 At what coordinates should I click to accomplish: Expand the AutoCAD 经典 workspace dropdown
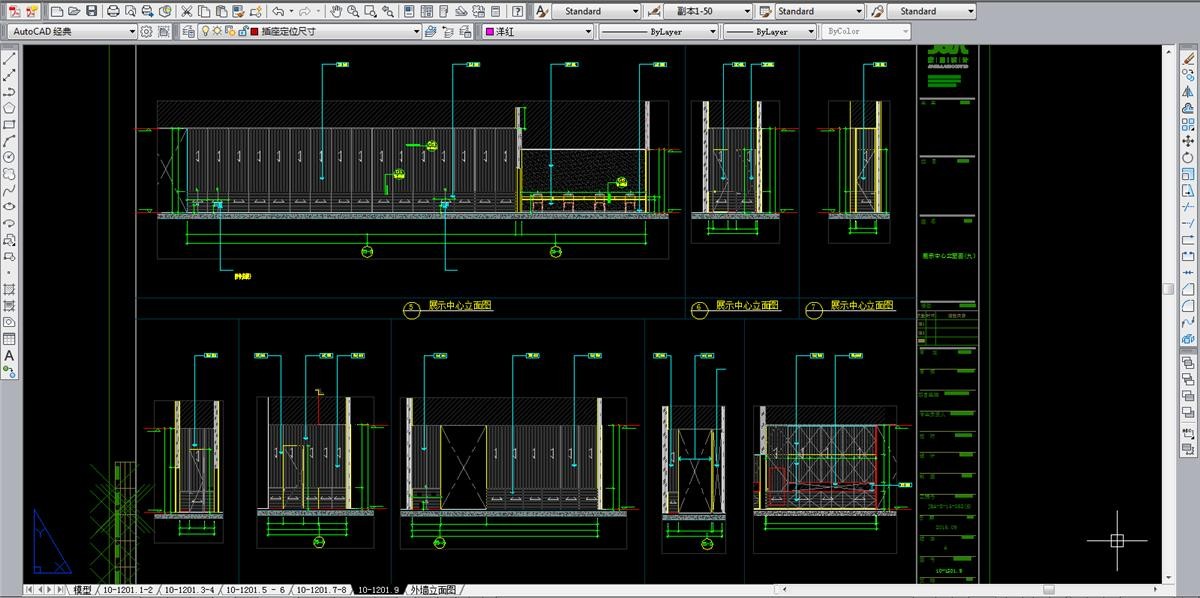(x=132, y=31)
